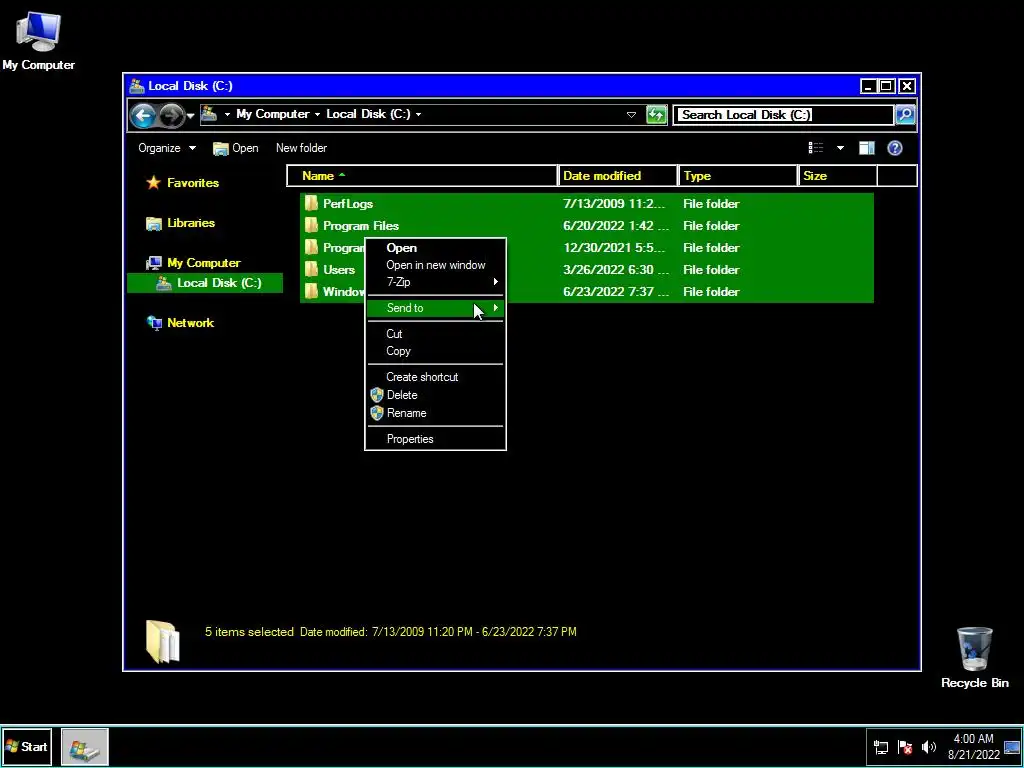Open the Start menu
The height and width of the screenshot is (768, 1024).
(x=27, y=746)
